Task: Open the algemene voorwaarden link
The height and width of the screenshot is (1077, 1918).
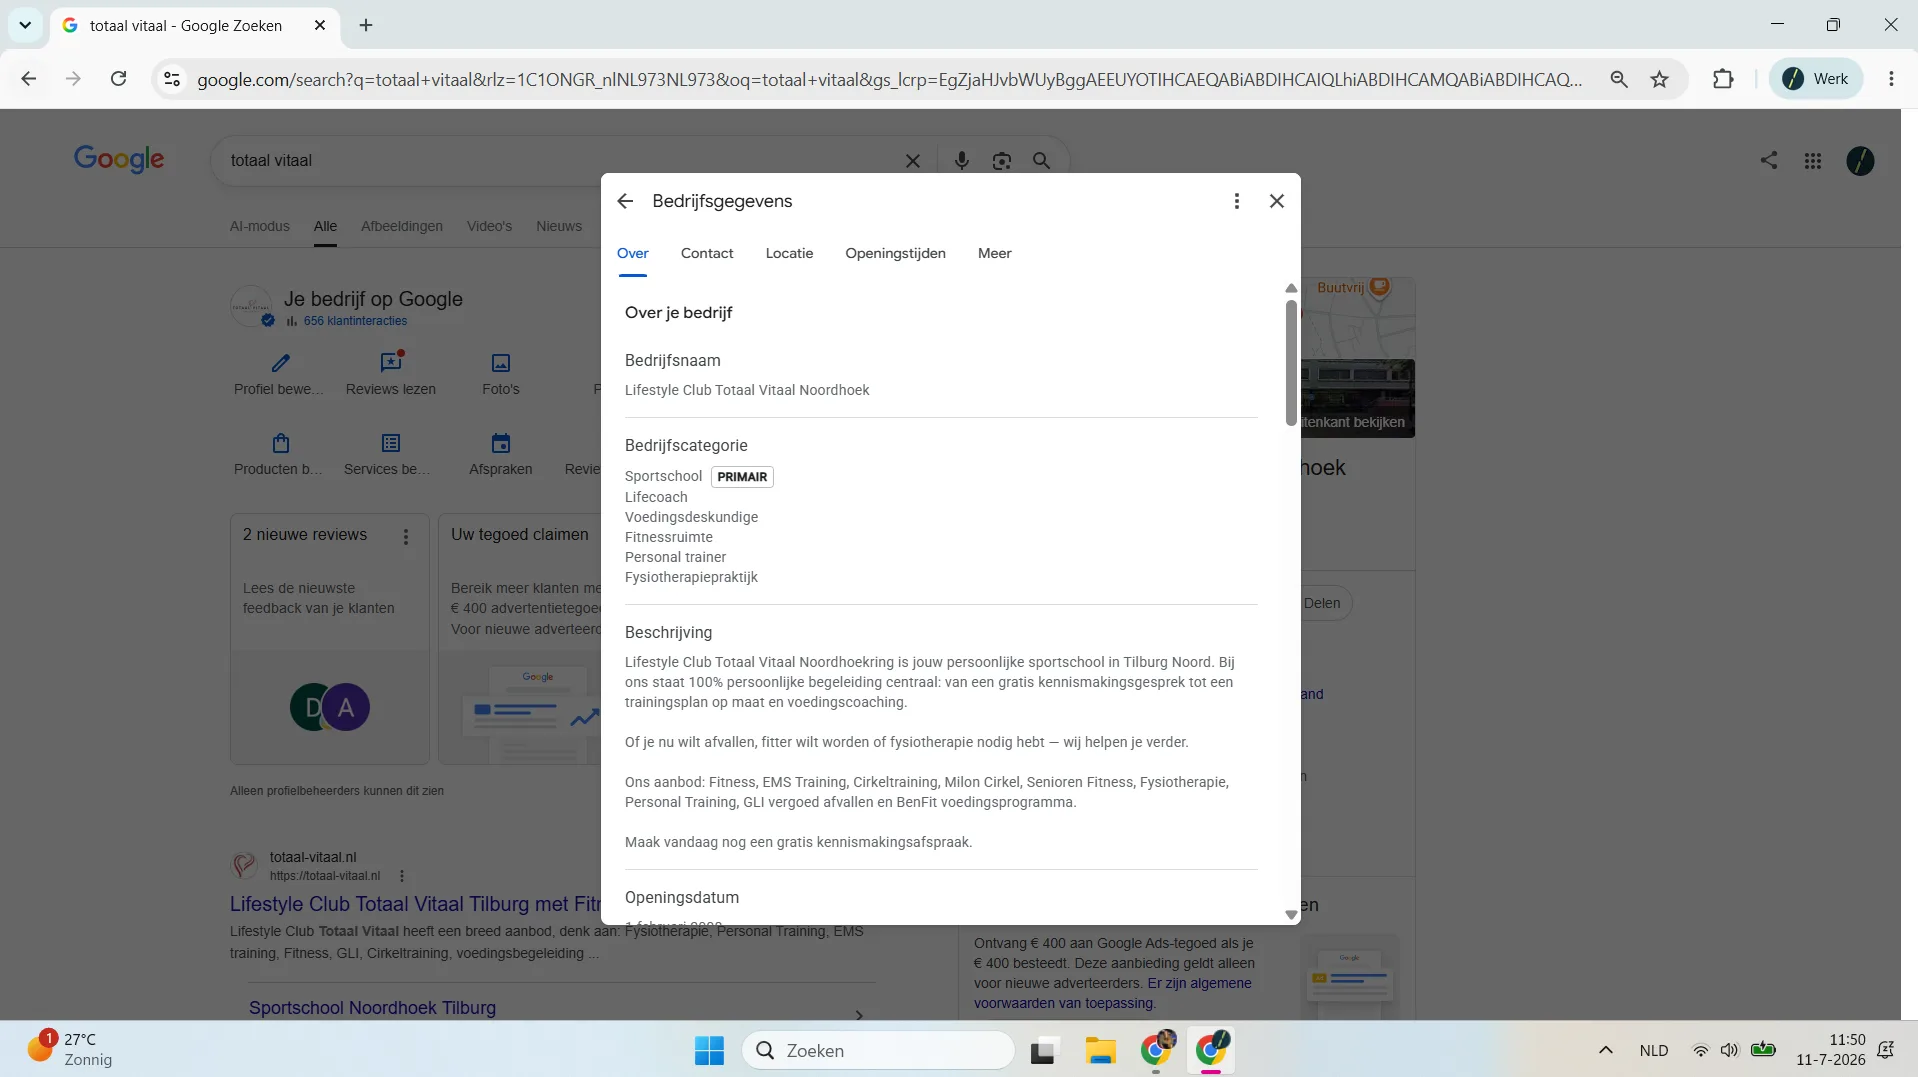Action: point(1113,993)
